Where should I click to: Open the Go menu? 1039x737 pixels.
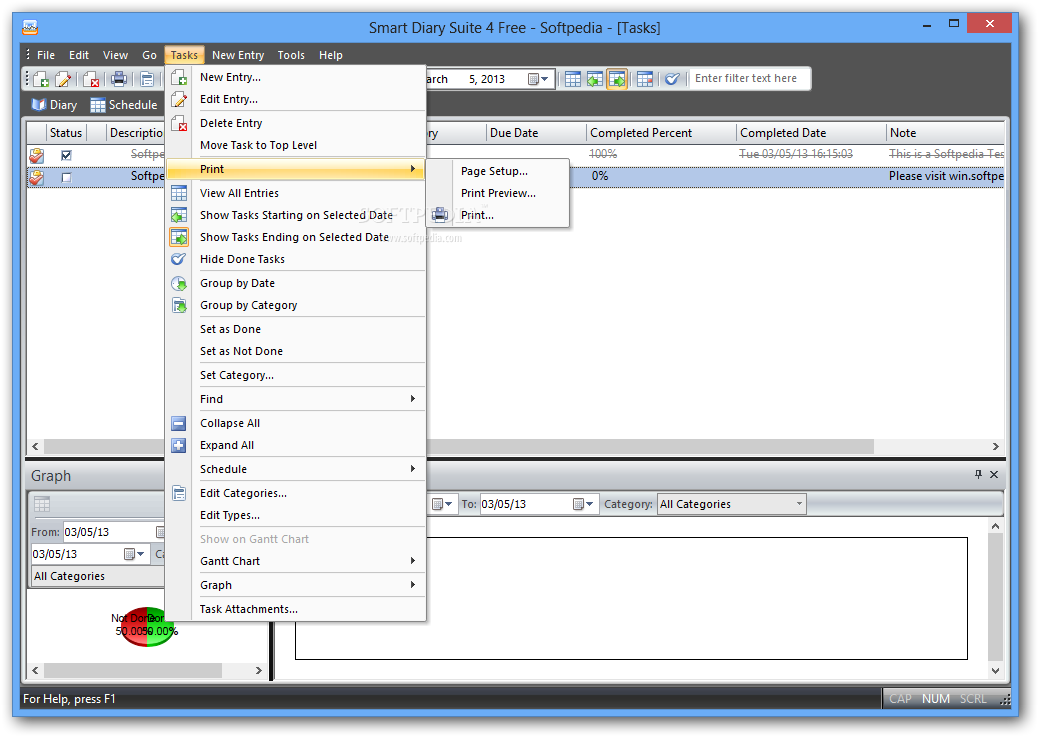pos(150,55)
